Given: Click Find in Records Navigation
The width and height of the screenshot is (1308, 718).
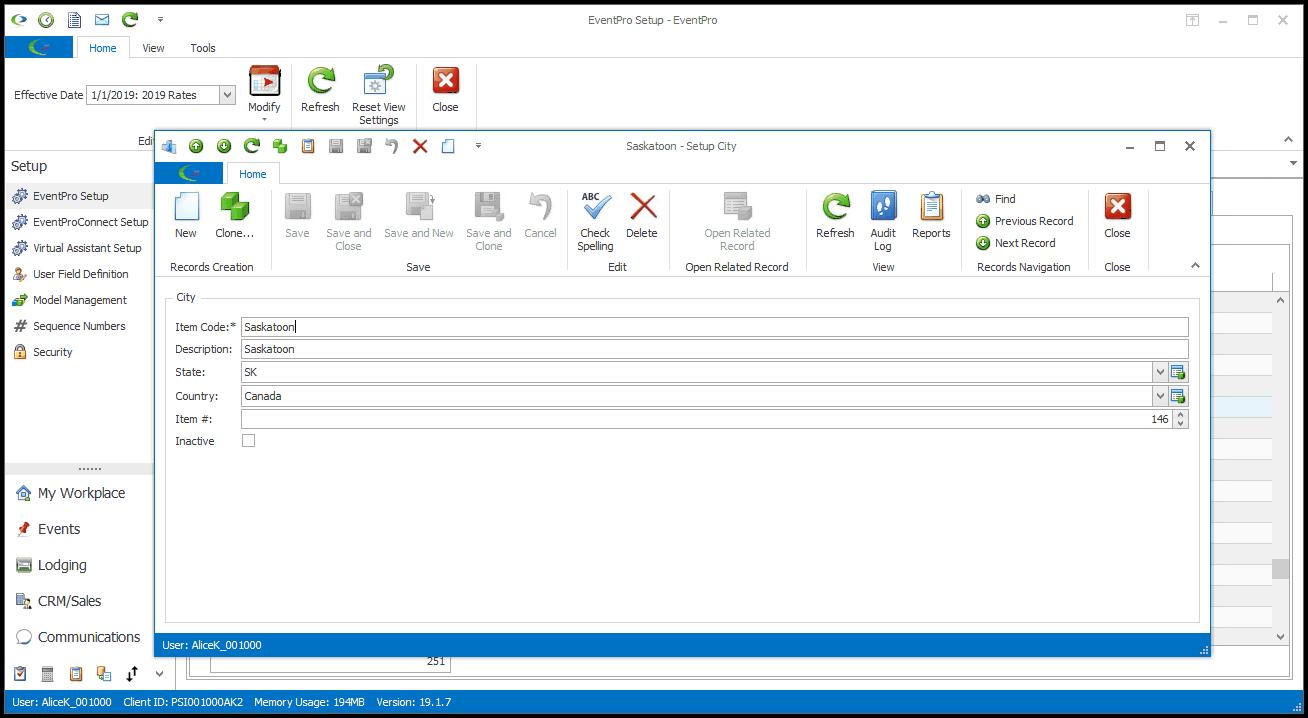Looking at the screenshot, I should tap(996, 199).
